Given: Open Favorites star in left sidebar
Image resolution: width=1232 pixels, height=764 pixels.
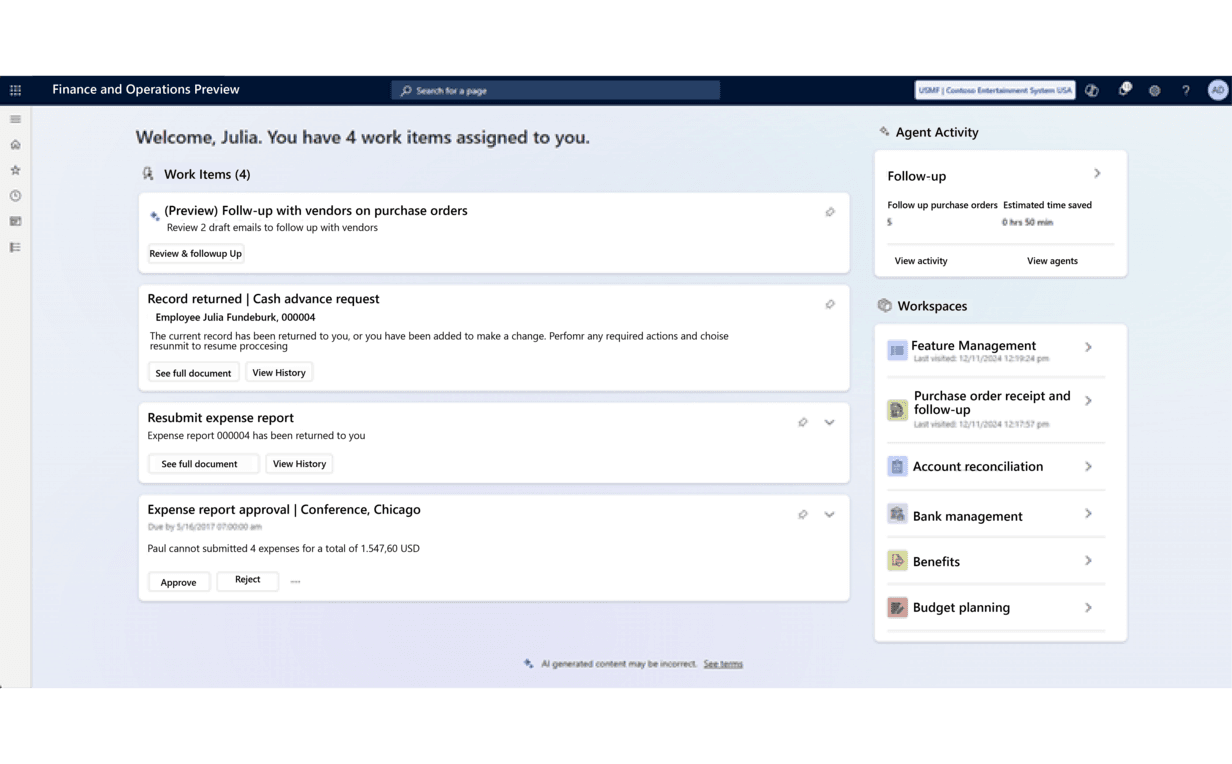Looking at the screenshot, I should click(x=15, y=171).
